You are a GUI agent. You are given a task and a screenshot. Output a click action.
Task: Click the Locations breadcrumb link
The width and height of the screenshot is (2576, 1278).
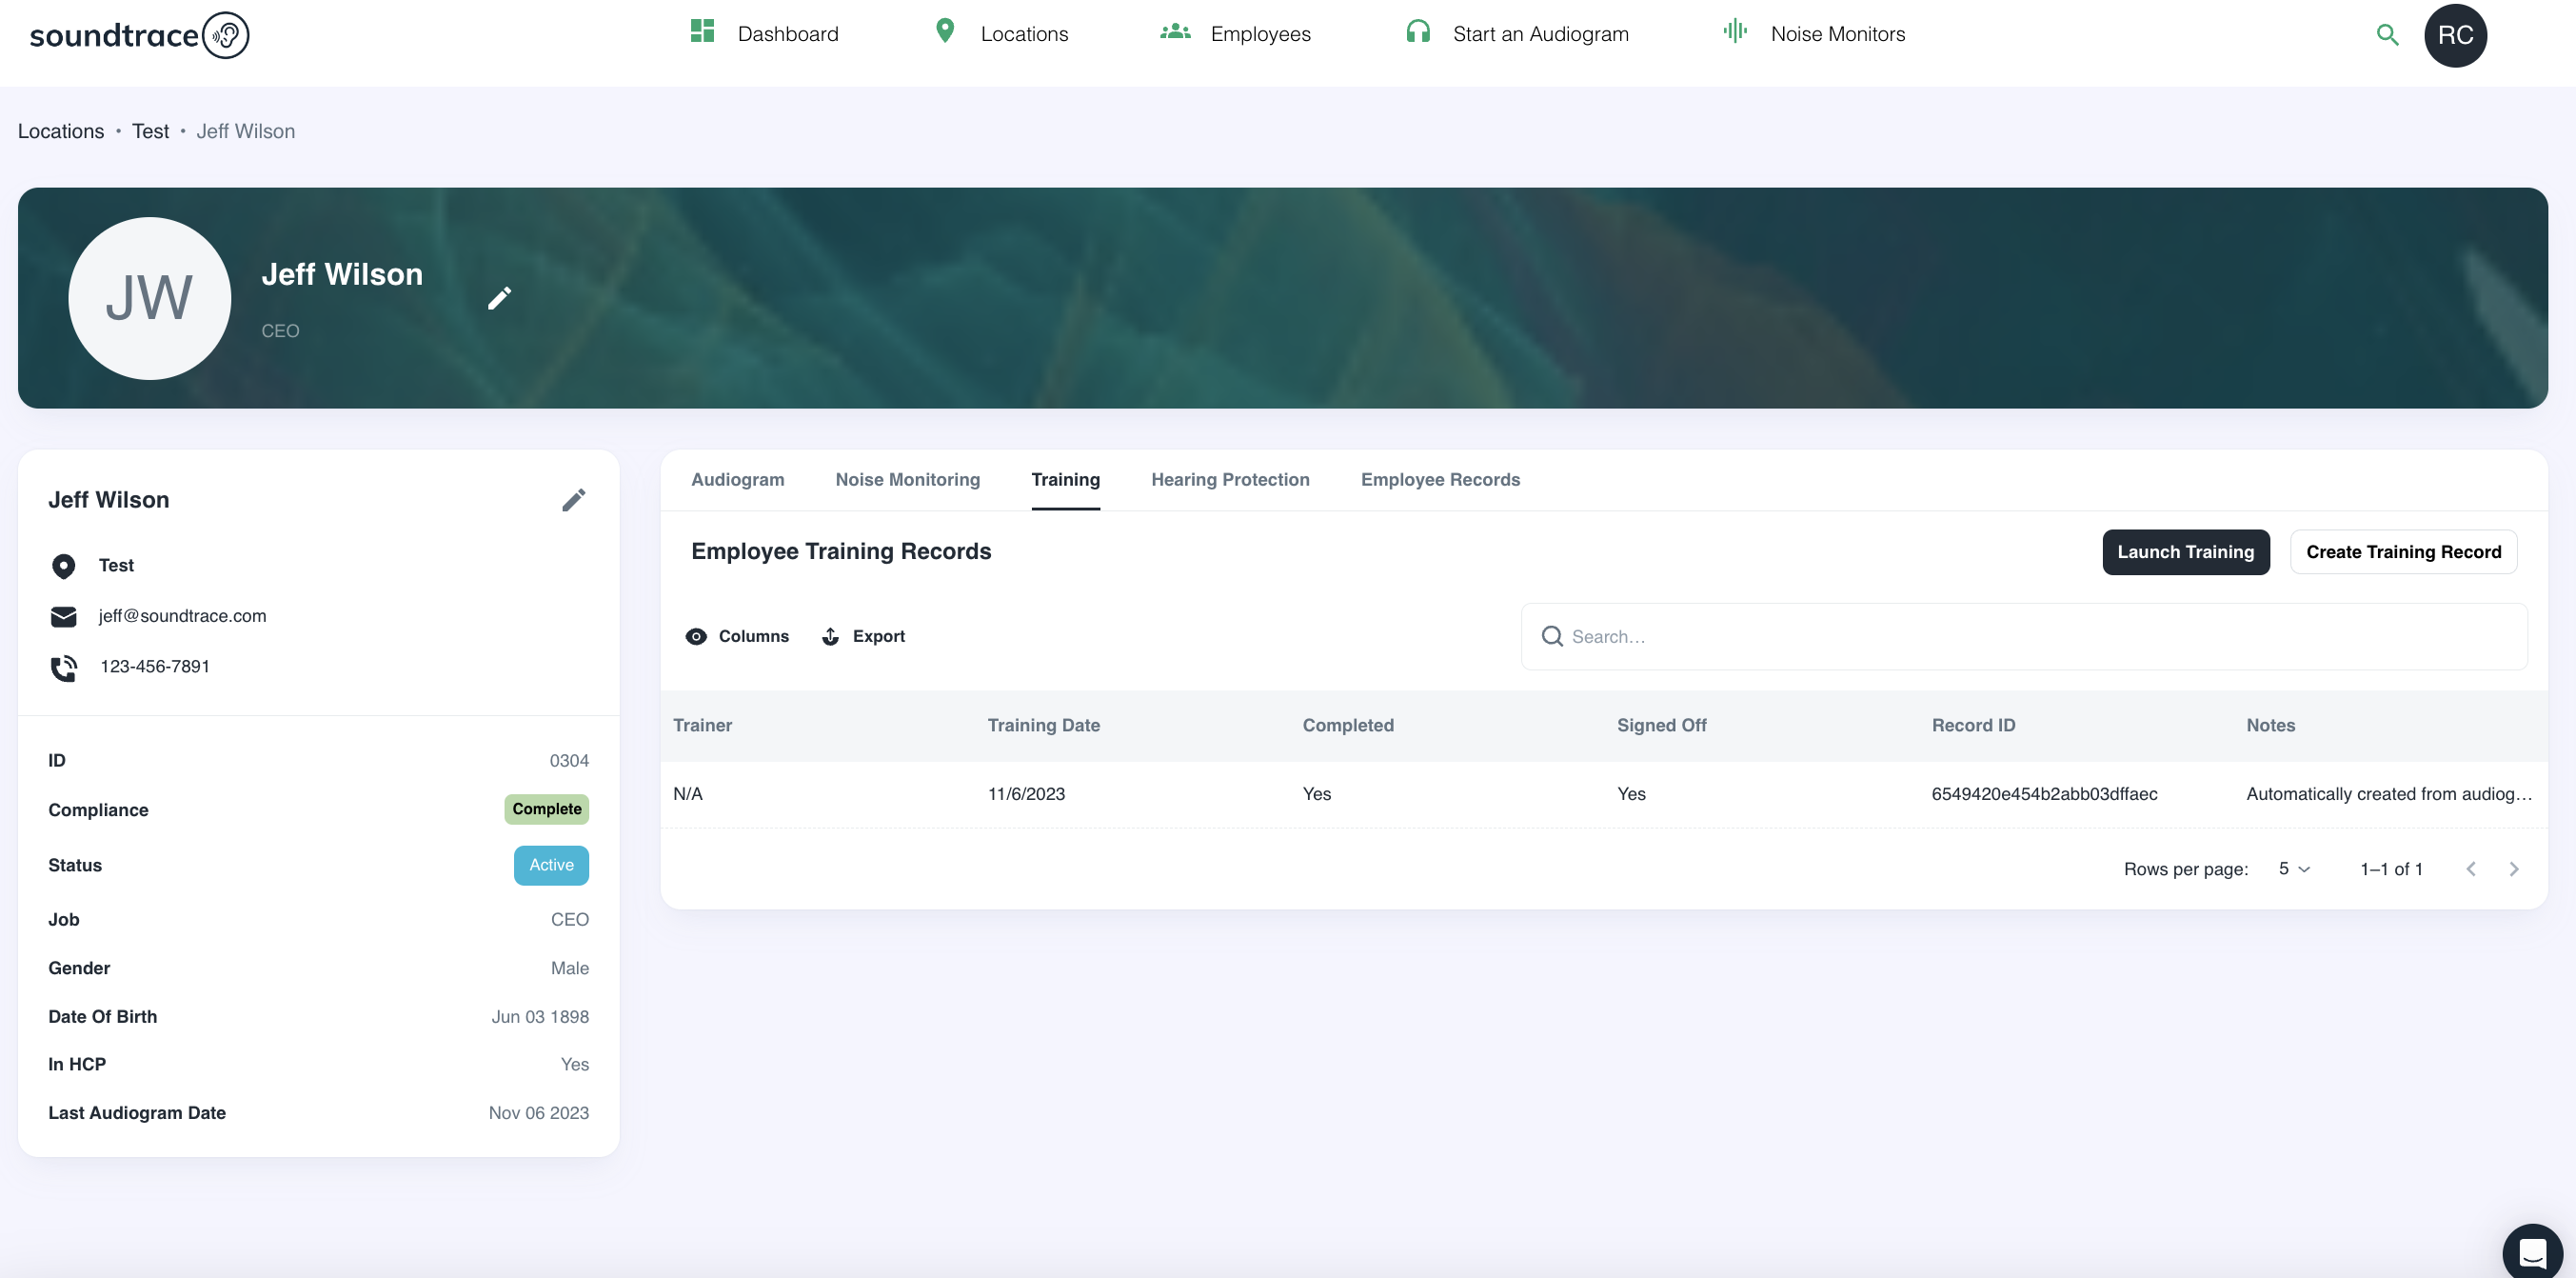61,131
